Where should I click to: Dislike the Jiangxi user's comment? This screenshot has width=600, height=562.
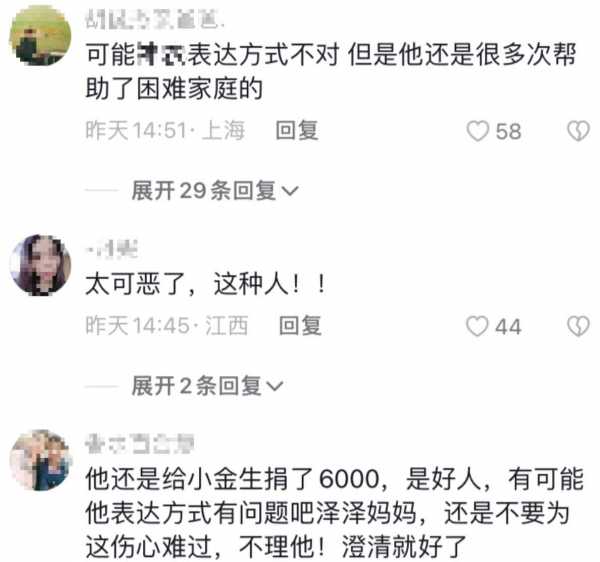tap(578, 326)
